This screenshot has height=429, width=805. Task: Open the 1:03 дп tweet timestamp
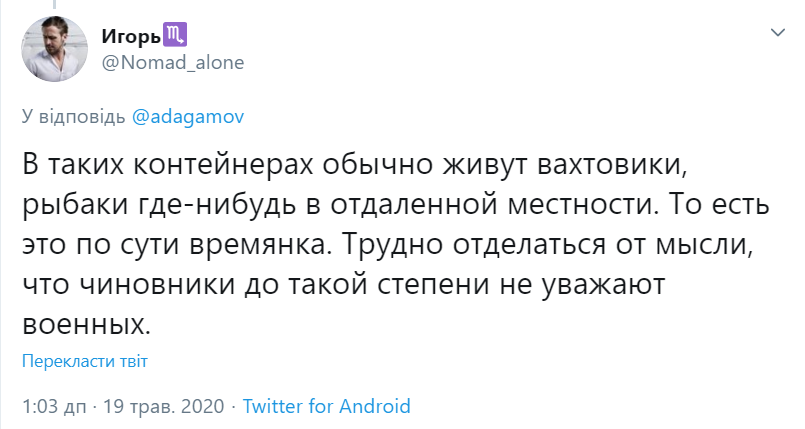[x=55, y=406]
